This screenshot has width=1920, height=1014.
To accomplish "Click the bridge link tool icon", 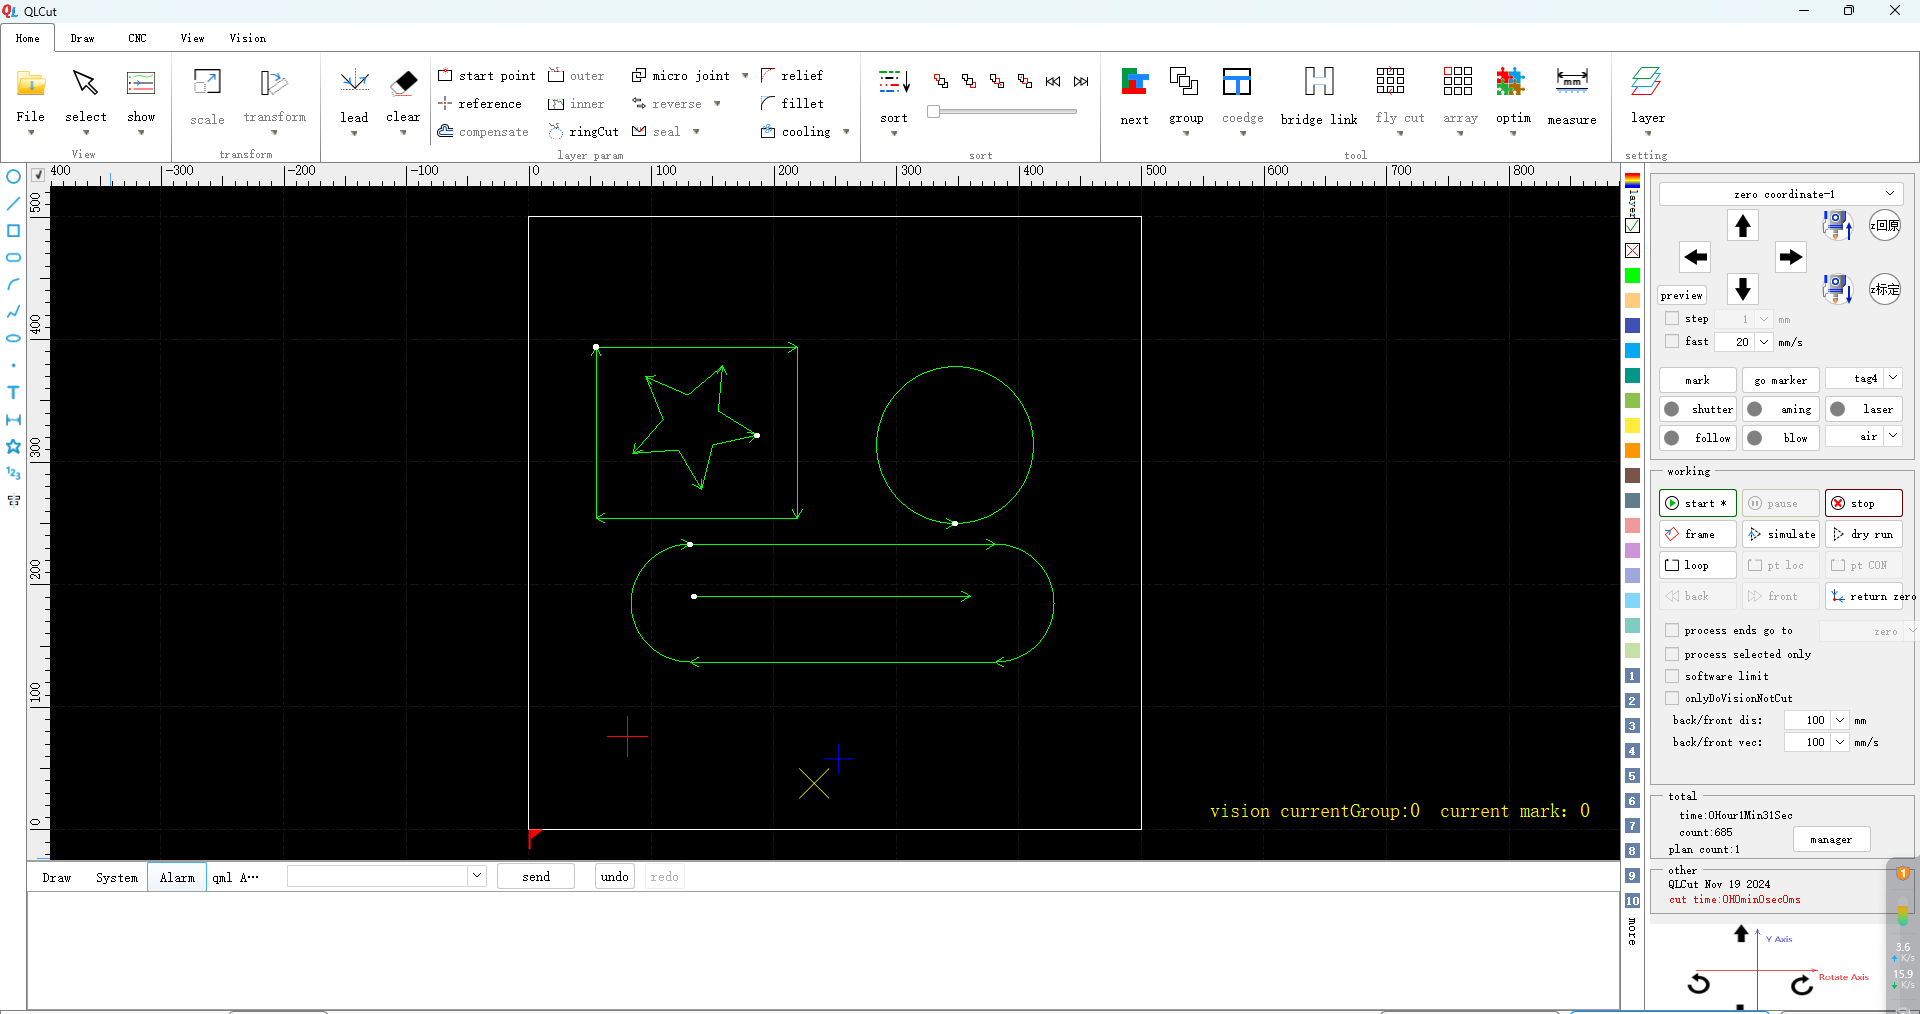I will click(1318, 82).
